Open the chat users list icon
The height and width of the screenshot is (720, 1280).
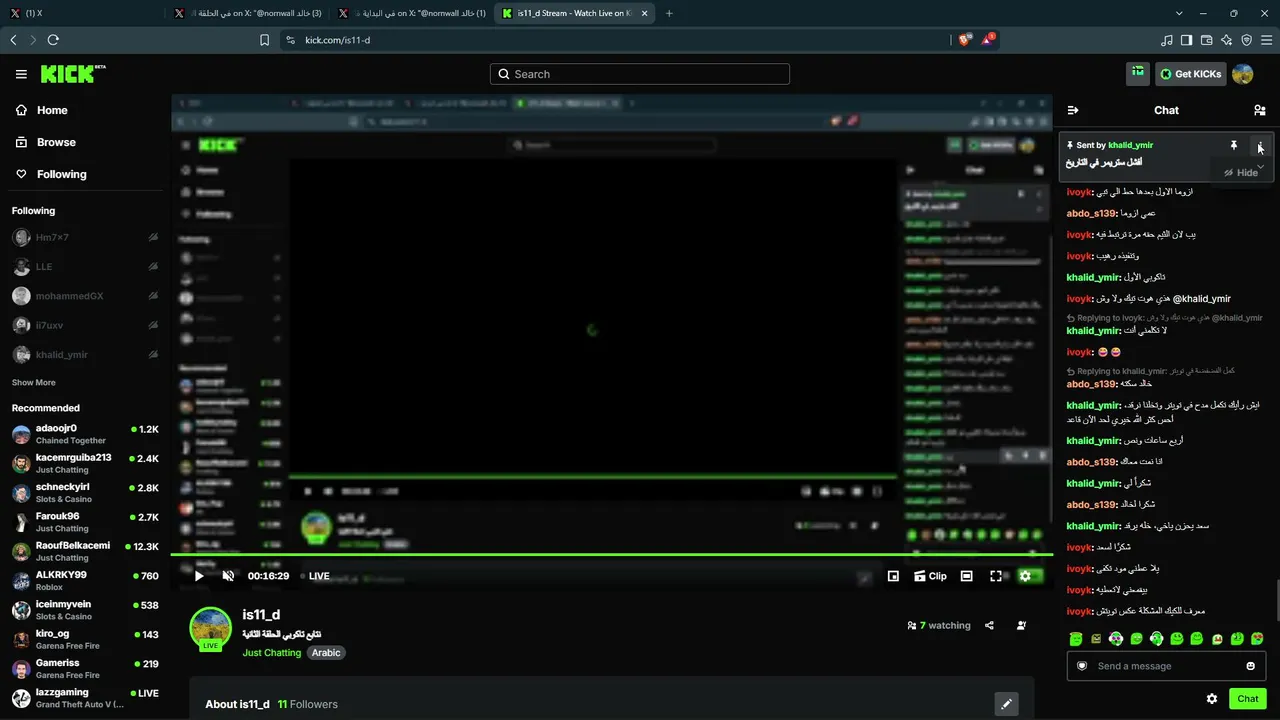point(1260,110)
